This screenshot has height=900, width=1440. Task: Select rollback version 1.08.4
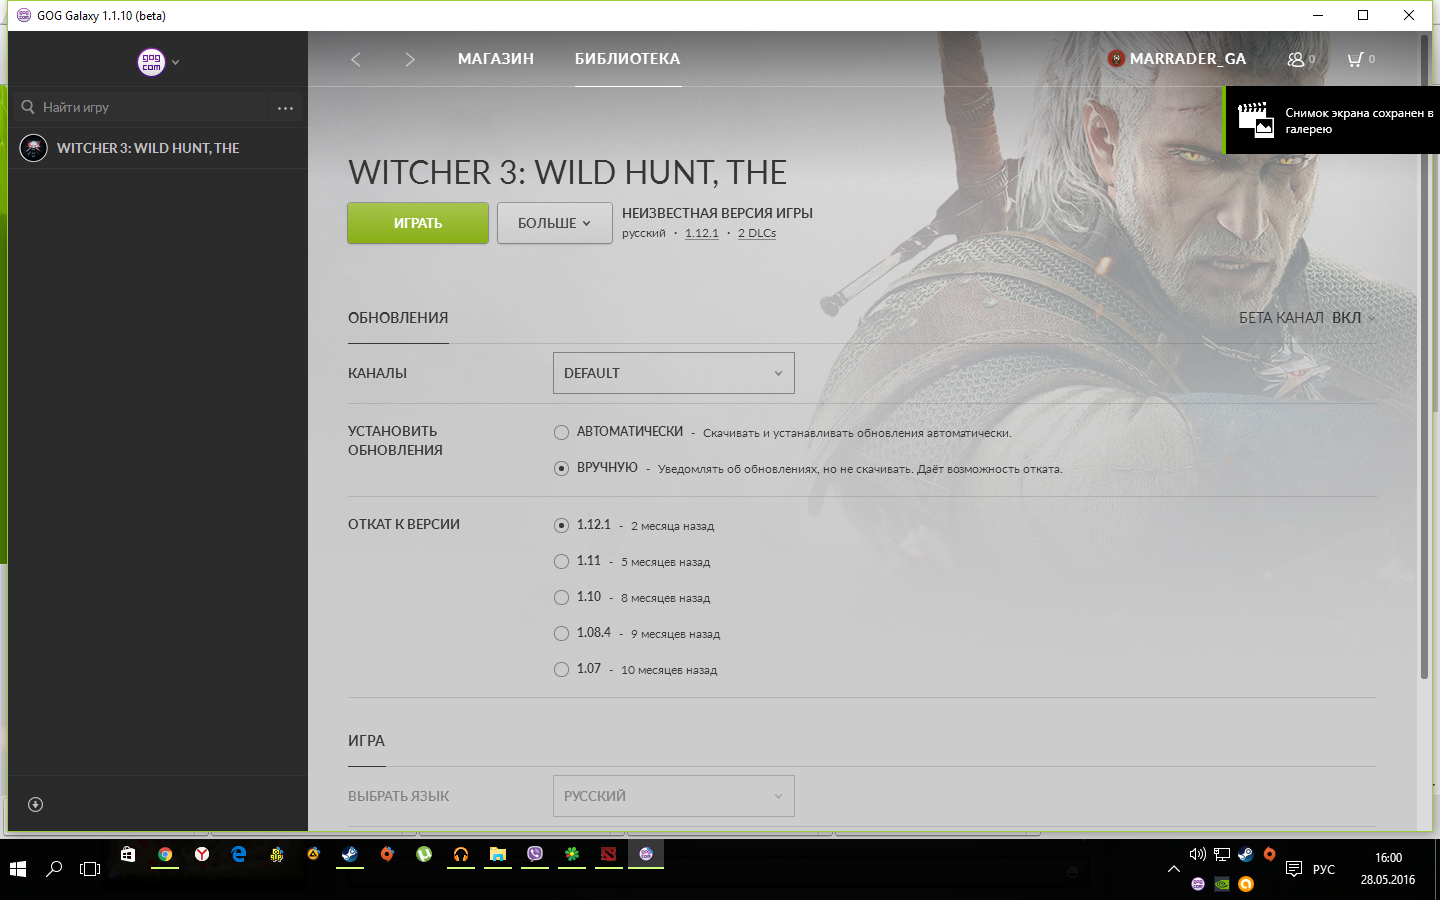click(562, 633)
